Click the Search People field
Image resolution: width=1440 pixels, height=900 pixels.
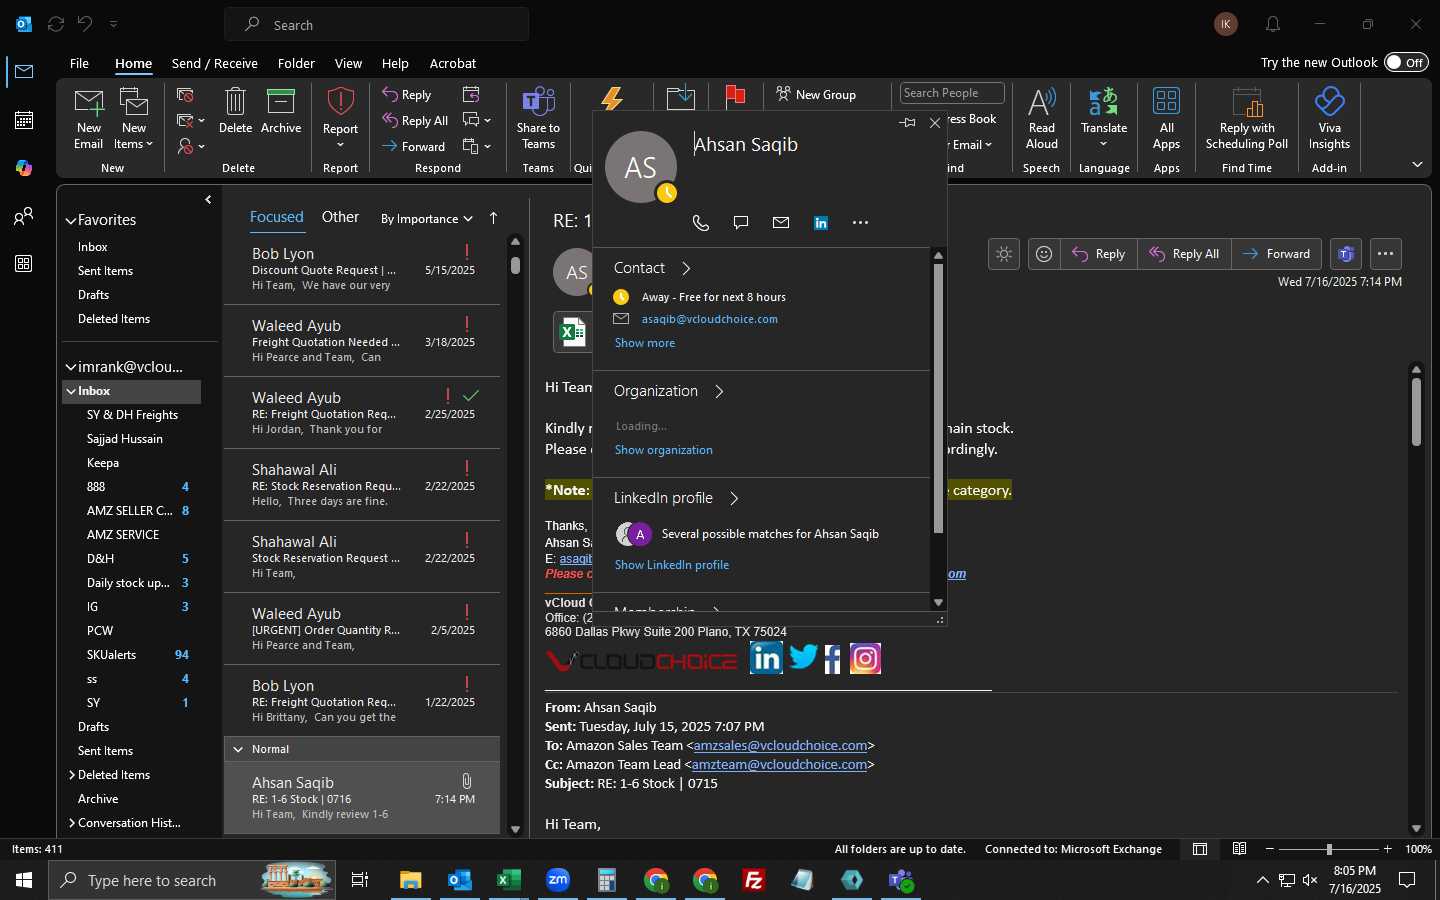[x=952, y=93]
